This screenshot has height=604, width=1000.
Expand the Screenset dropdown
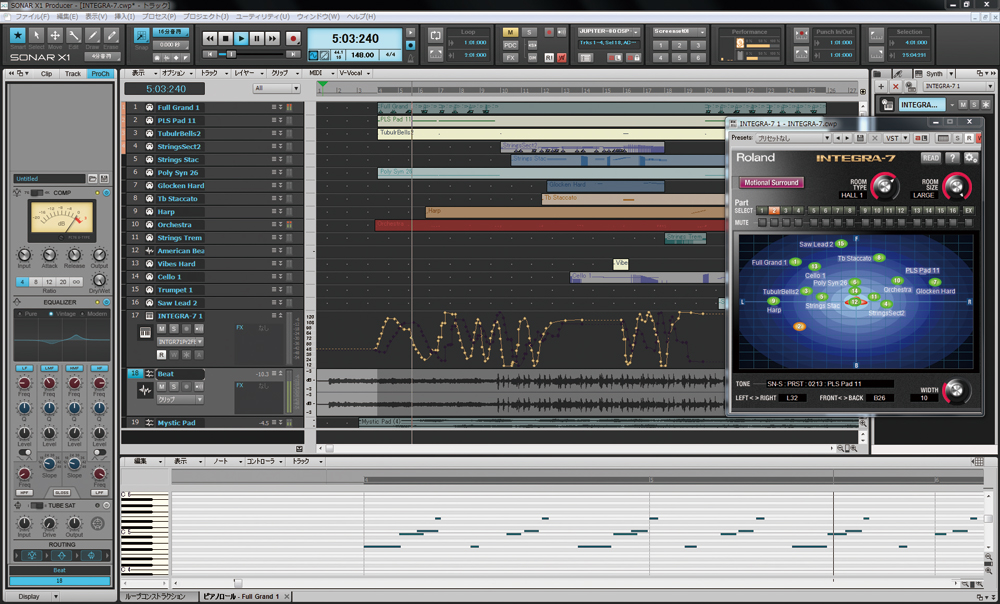tap(703, 31)
